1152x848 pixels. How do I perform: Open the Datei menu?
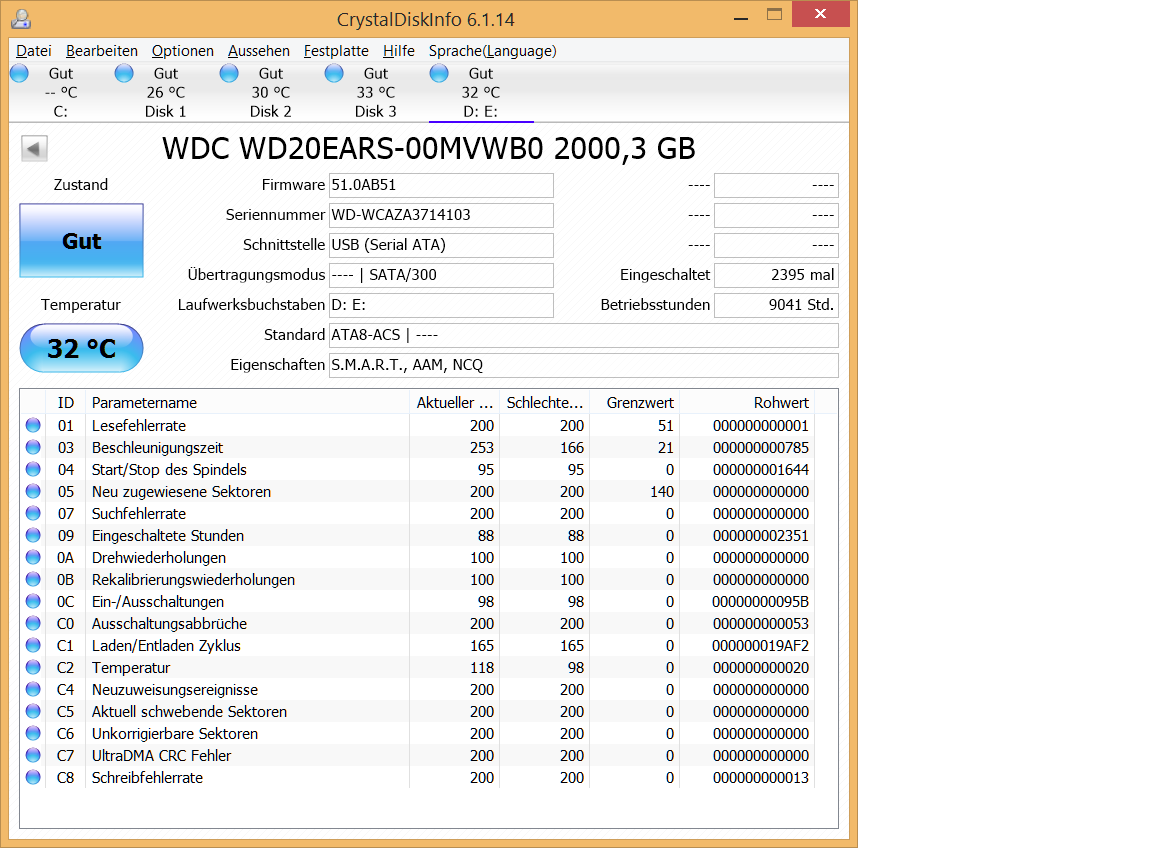pos(34,51)
